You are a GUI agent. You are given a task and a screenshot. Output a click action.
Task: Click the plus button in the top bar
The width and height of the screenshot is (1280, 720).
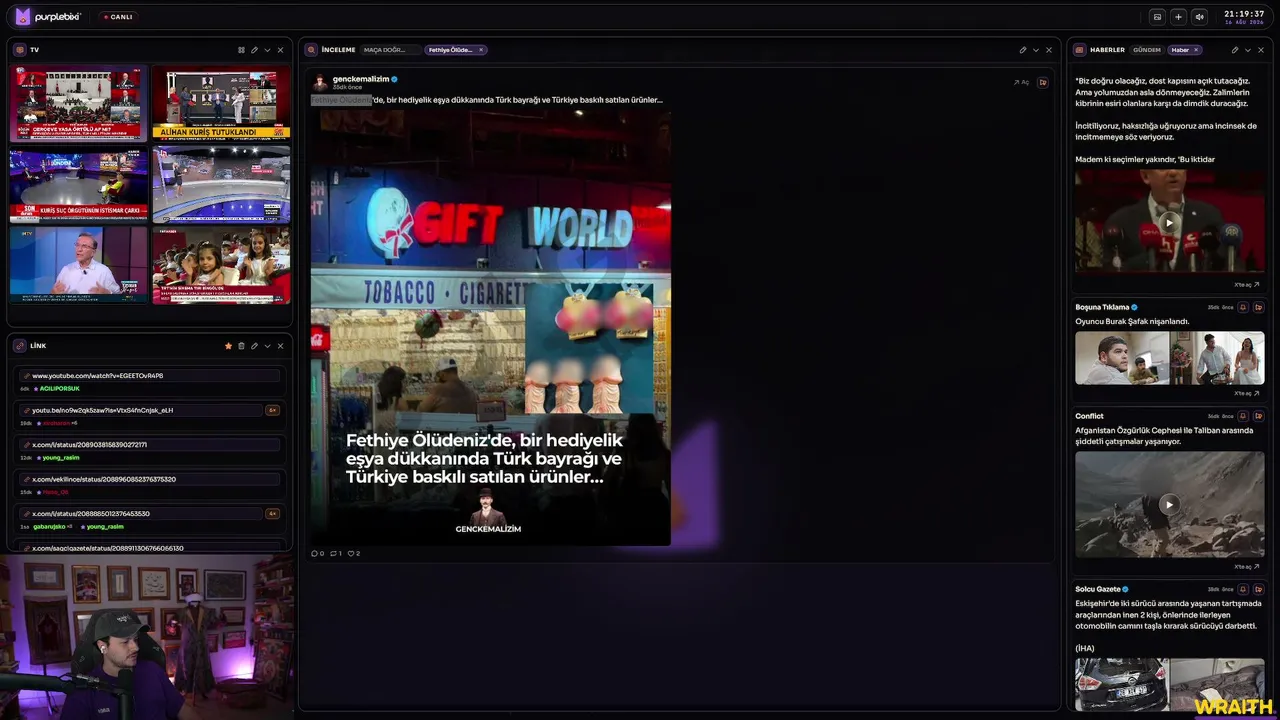(1178, 17)
